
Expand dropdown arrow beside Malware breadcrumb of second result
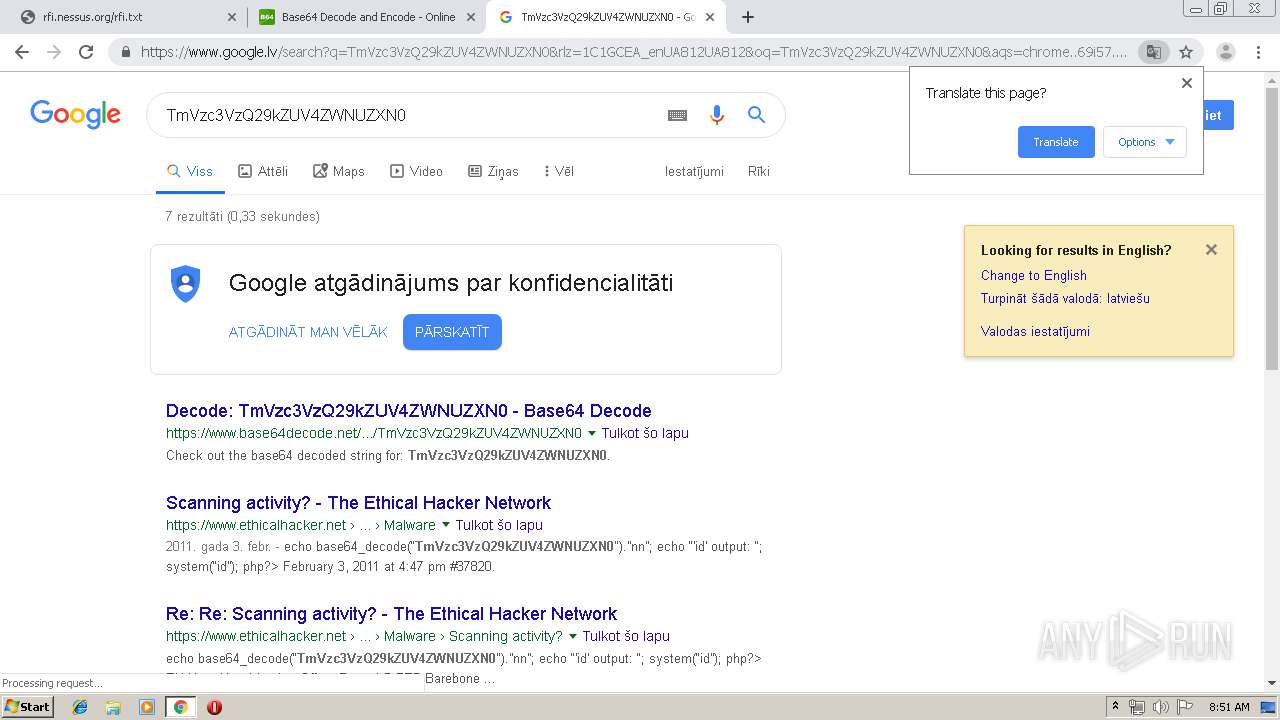pyautogui.click(x=446, y=525)
